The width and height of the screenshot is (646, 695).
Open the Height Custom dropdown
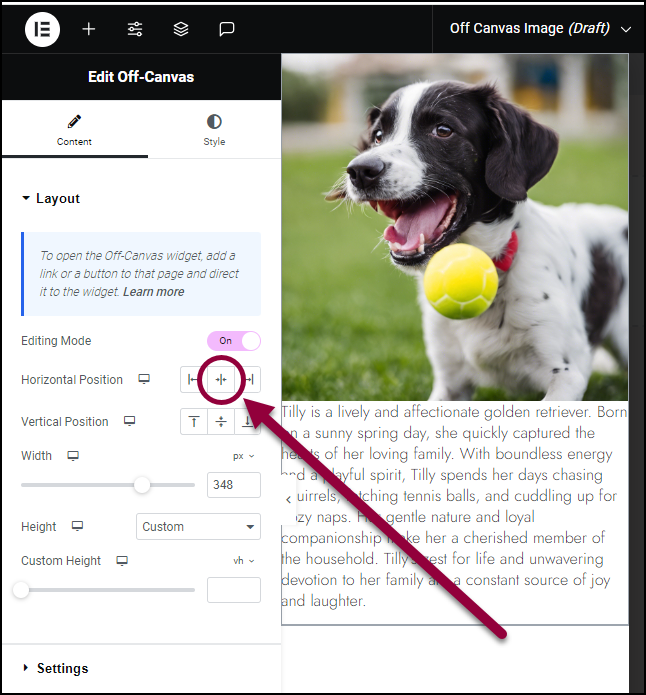198,527
